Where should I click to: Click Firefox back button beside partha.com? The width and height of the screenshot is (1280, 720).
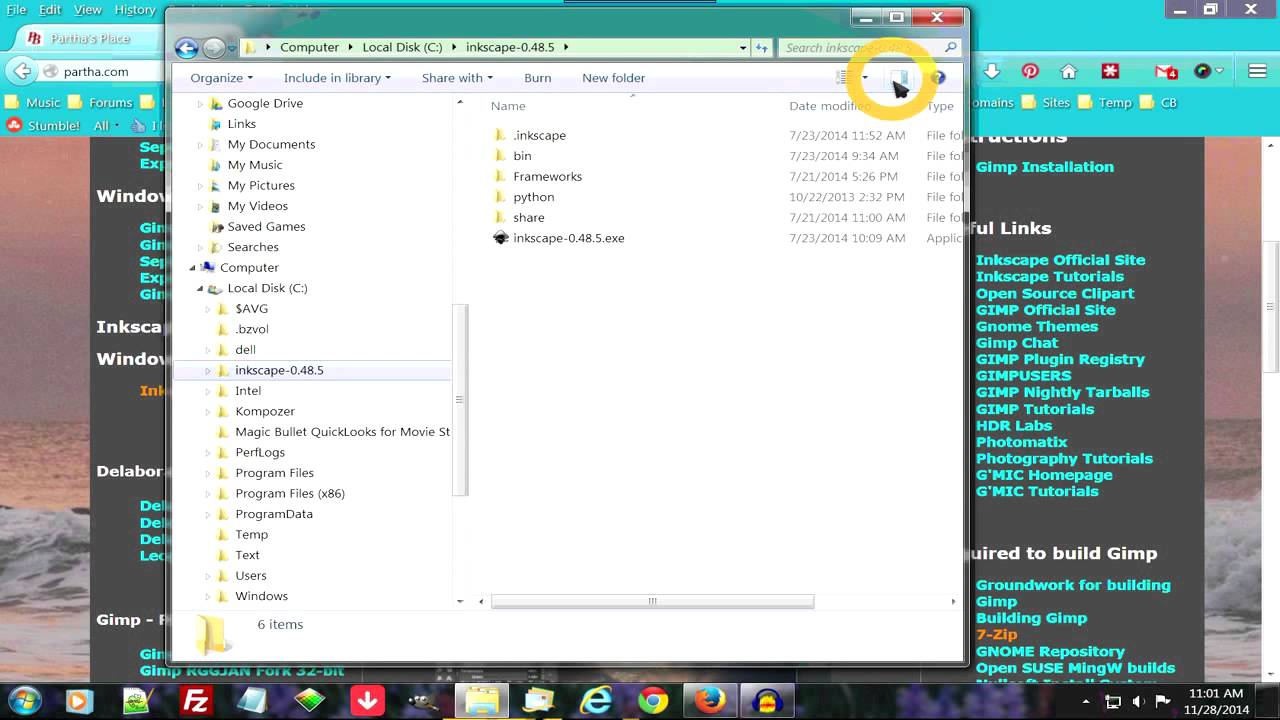[x=22, y=71]
